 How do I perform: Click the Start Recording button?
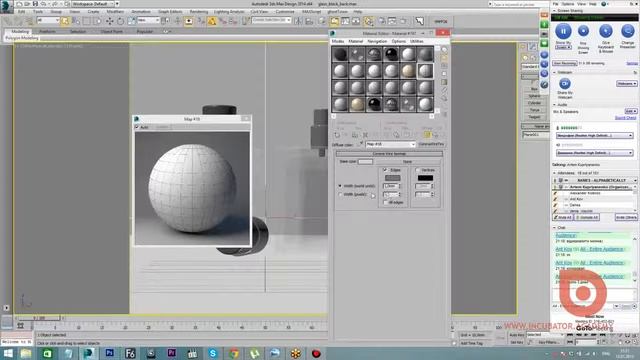(565, 63)
